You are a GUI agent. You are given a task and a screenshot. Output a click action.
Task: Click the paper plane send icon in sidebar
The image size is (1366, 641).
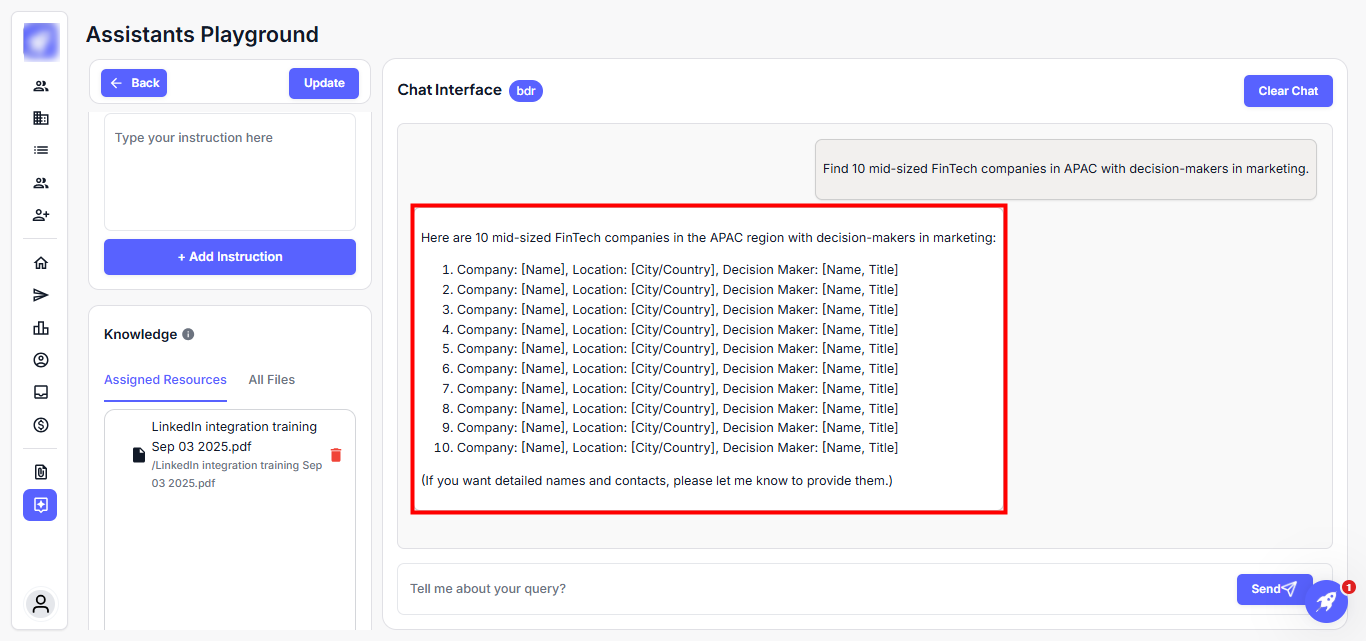coord(41,295)
